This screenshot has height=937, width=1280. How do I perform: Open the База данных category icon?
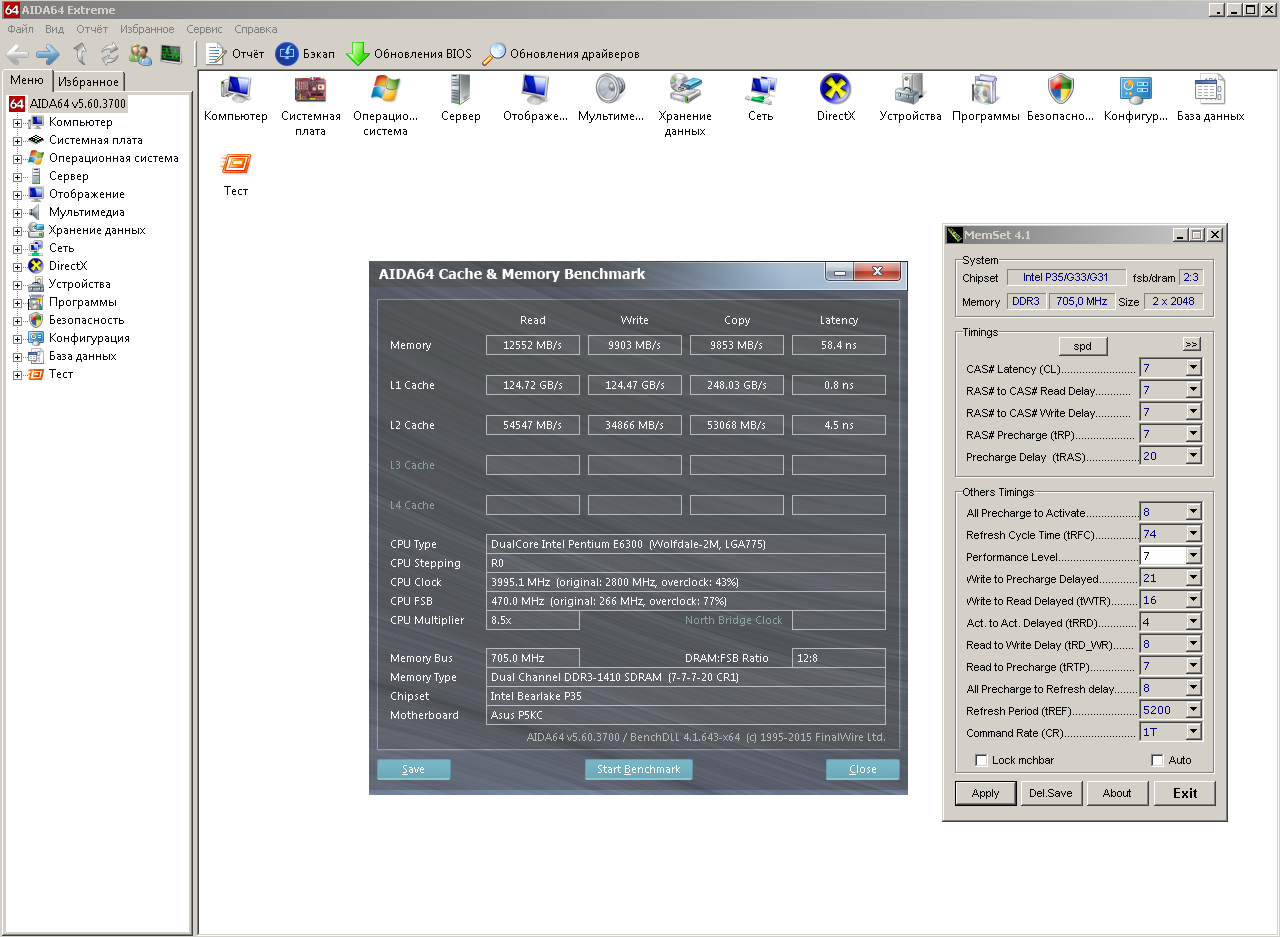pyautogui.click(x=1210, y=90)
